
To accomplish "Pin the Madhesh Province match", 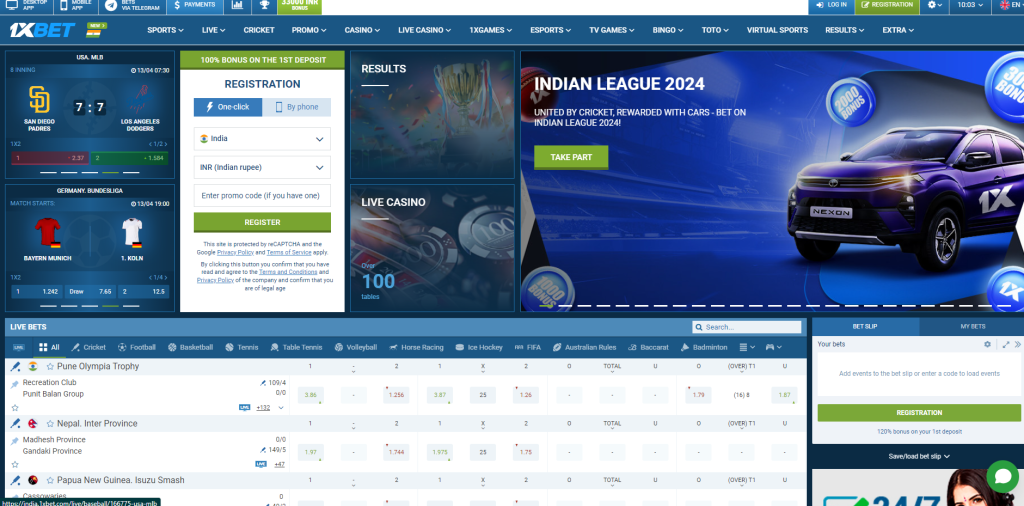I will point(15,442).
